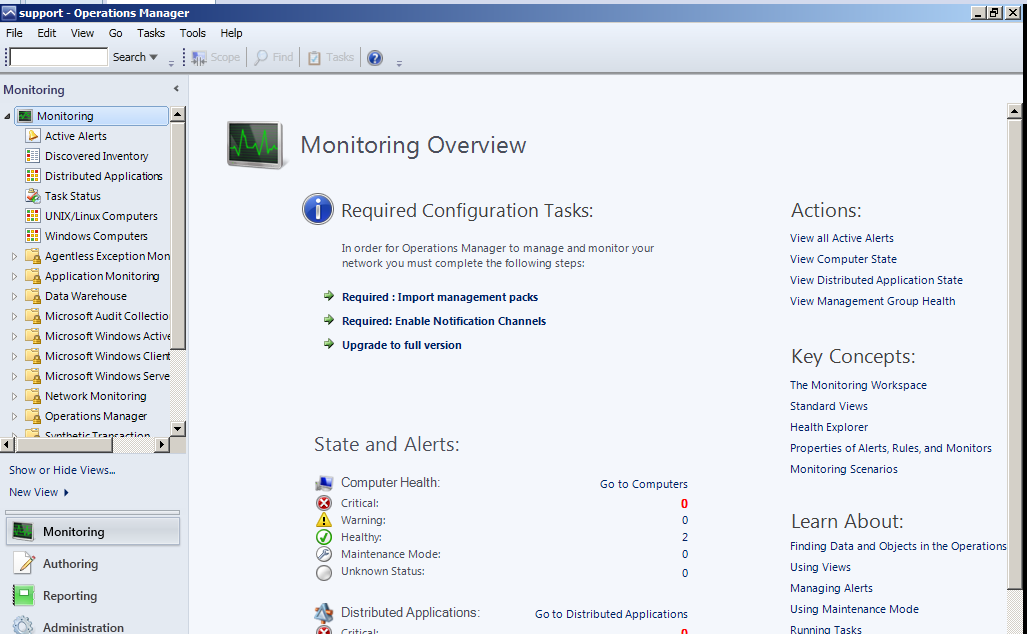
Task: Open the New View submenu arrow
Action: tap(66, 493)
